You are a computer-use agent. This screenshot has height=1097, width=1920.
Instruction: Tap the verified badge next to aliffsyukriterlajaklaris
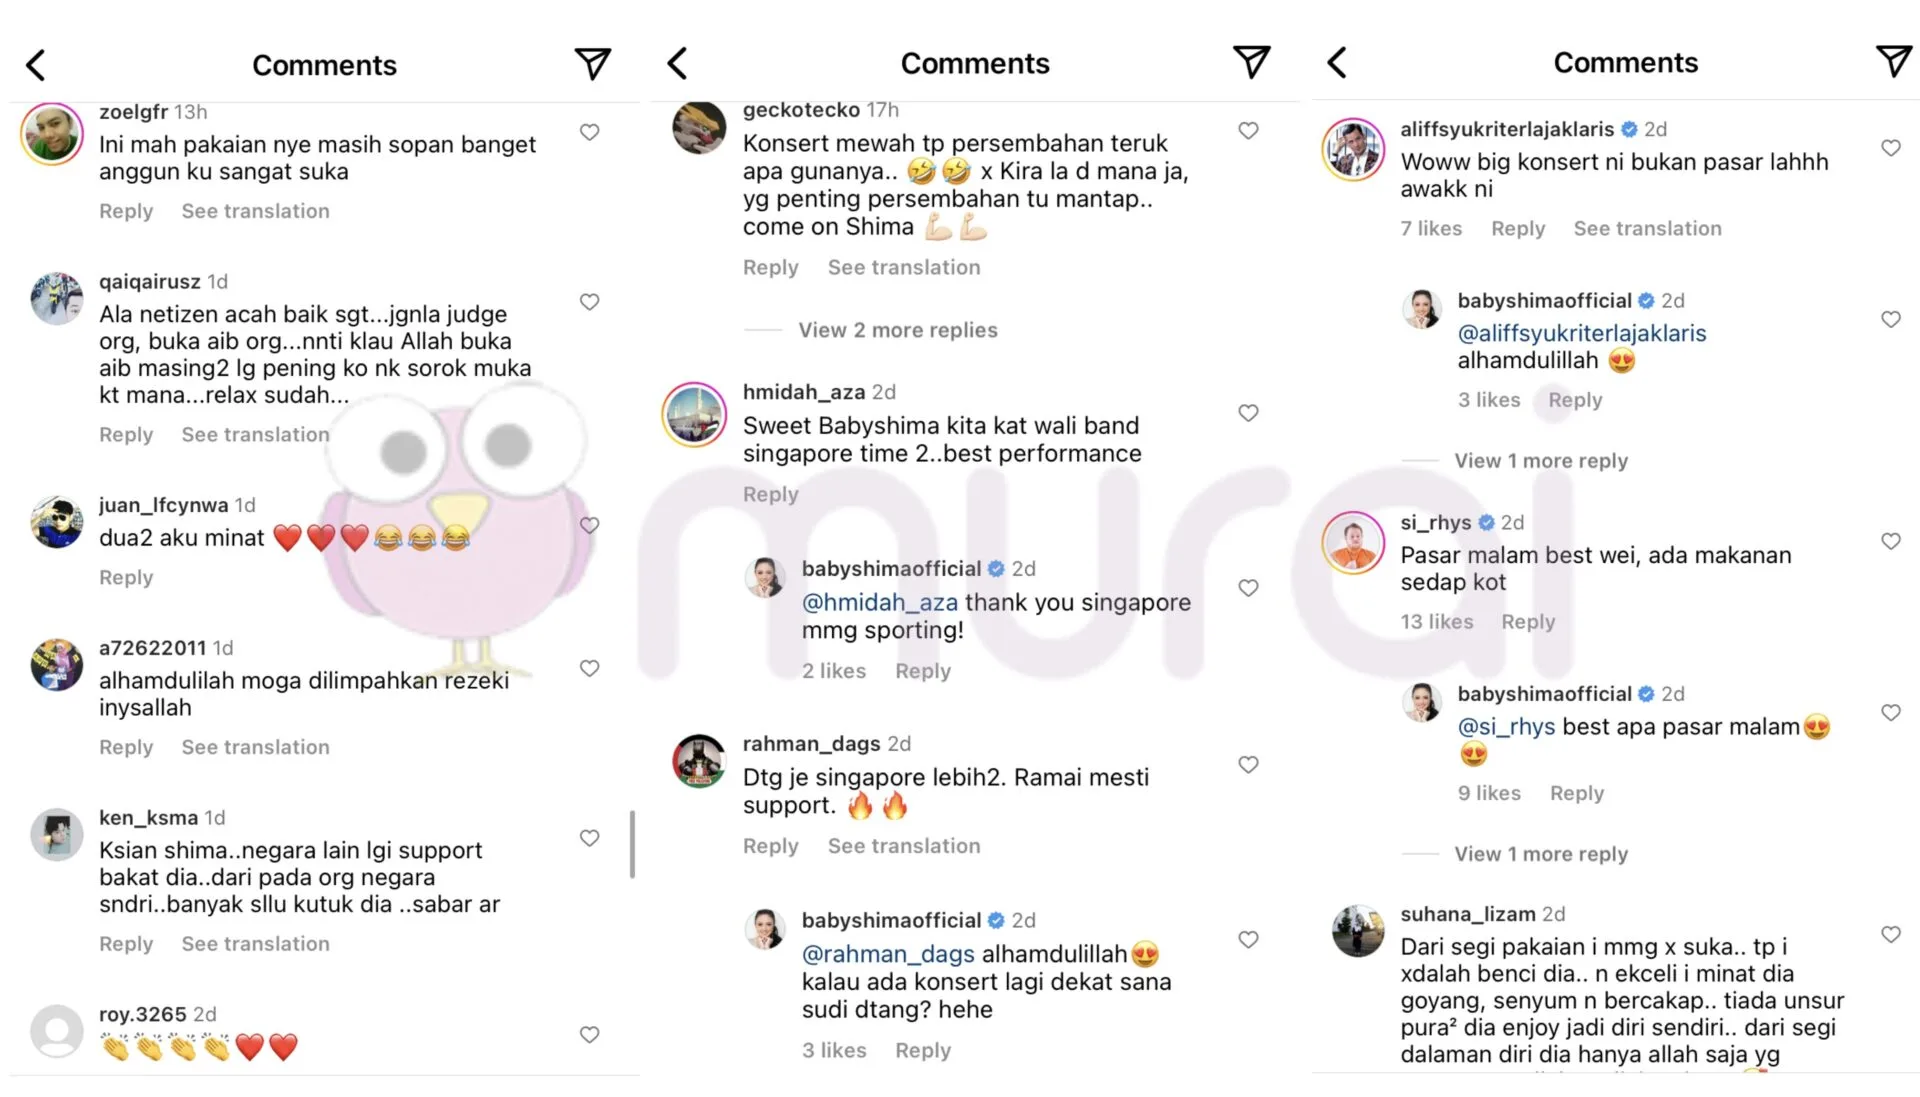tap(1629, 129)
